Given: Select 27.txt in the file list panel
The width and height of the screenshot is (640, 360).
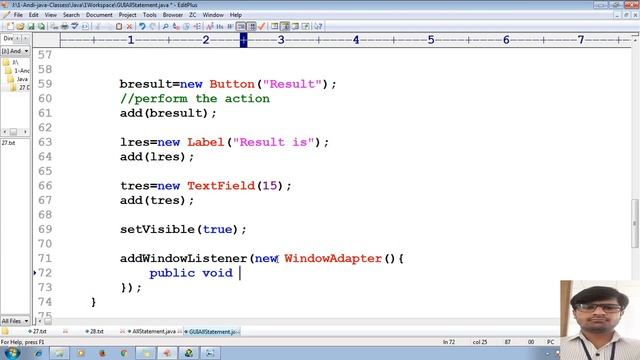Looking at the screenshot, I should point(8,143).
